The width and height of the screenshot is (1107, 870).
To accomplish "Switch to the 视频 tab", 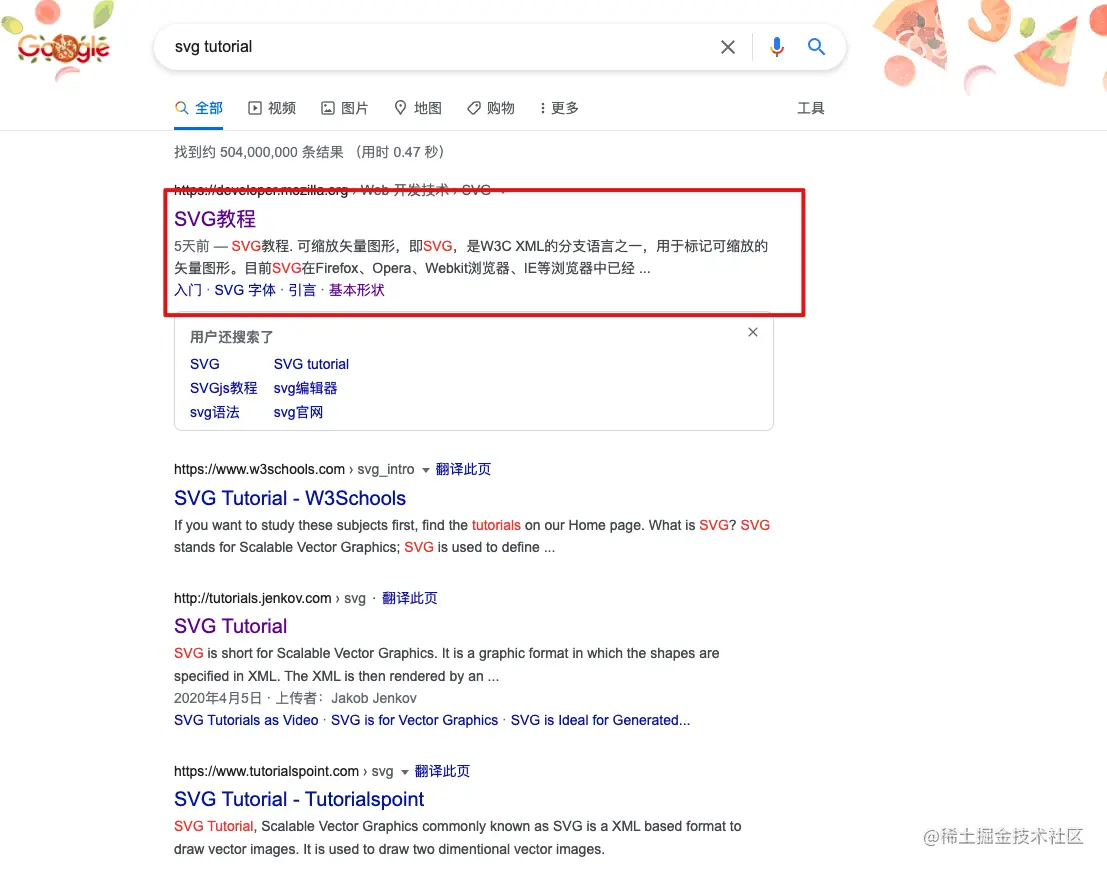I will [x=272, y=108].
